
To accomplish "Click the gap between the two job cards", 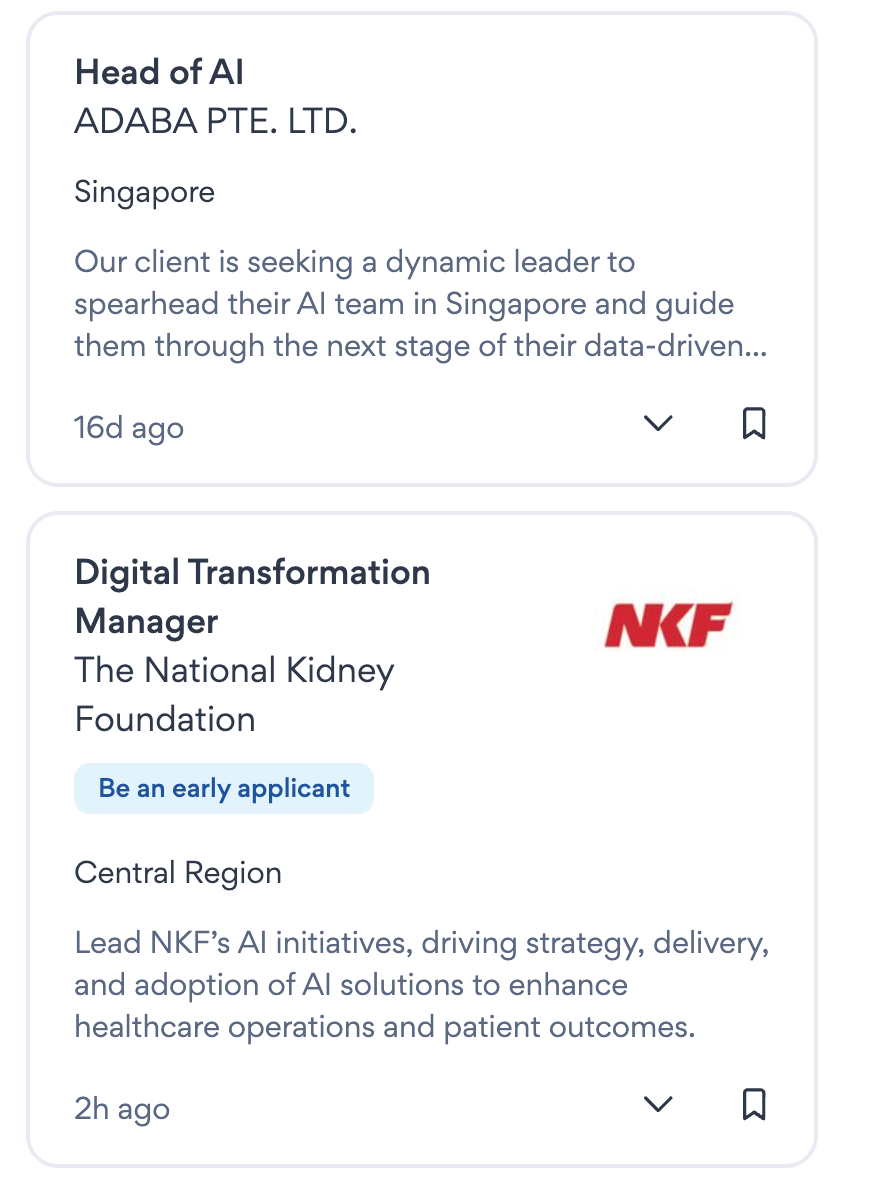I will pyautogui.click(x=422, y=499).
